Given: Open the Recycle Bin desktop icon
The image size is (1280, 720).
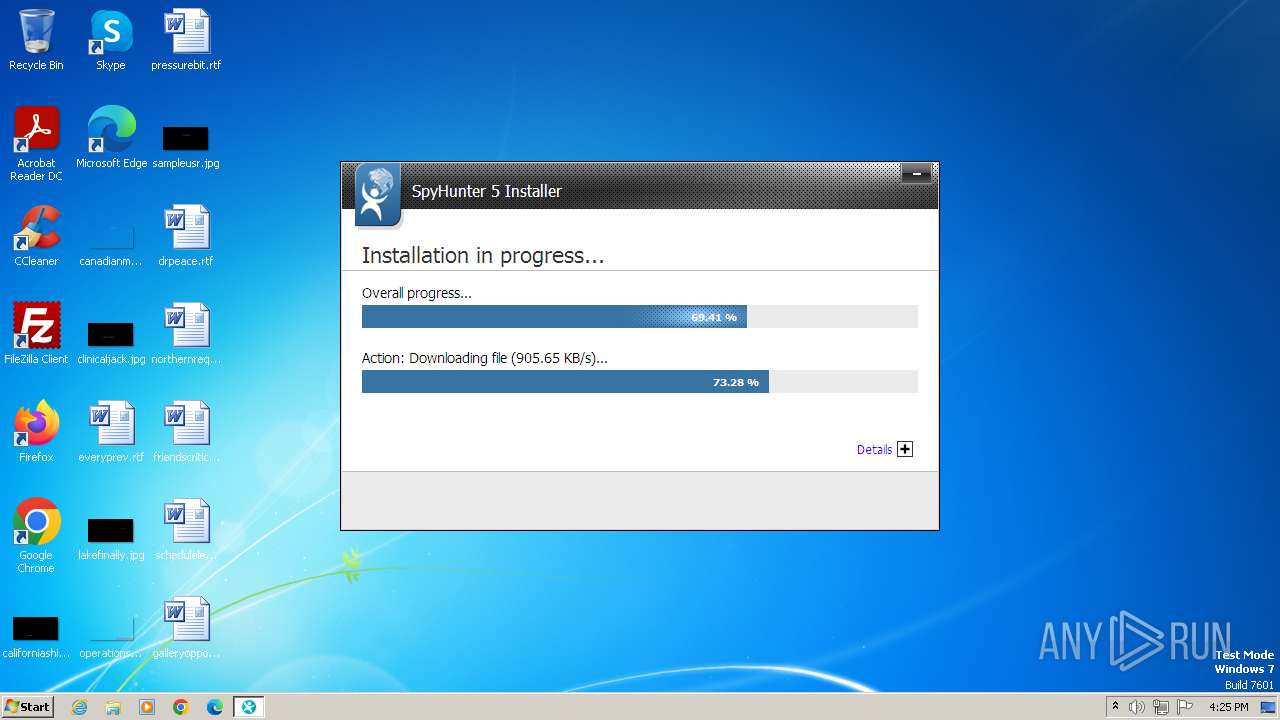Looking at the screenshot, I should (36, 40).
